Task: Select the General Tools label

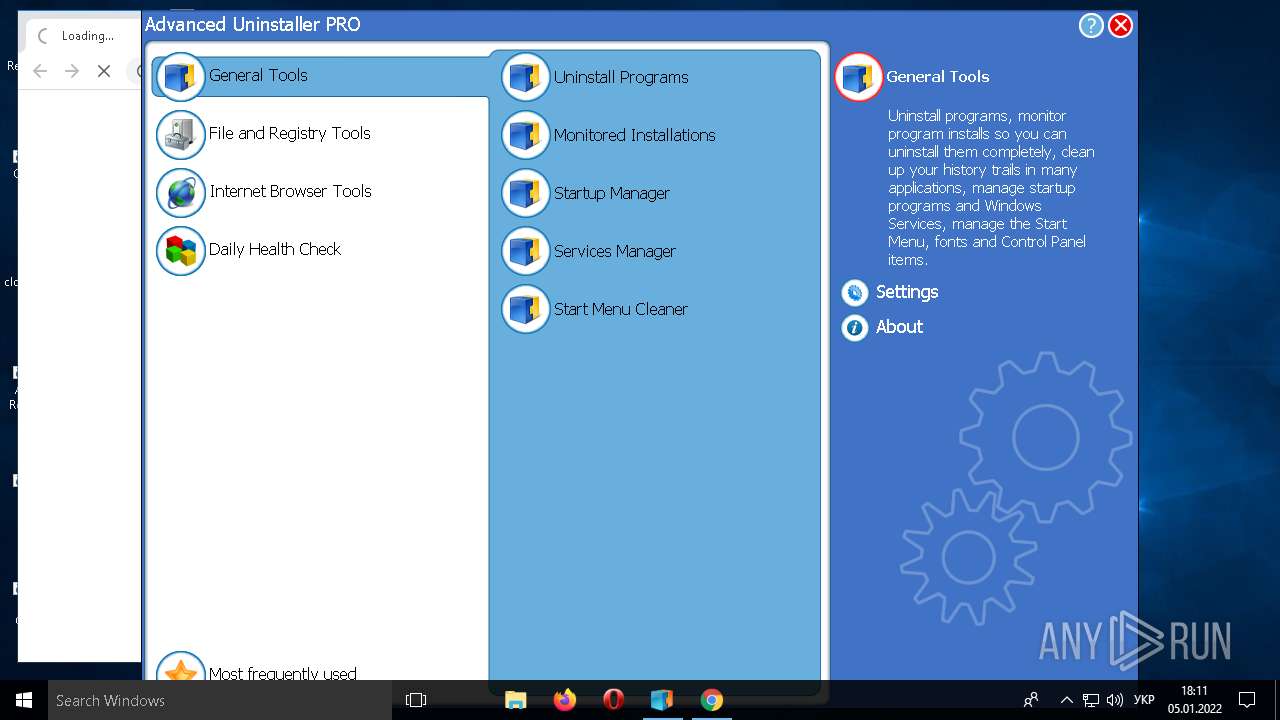Action: pyautogui.click(x=258, y=75)
